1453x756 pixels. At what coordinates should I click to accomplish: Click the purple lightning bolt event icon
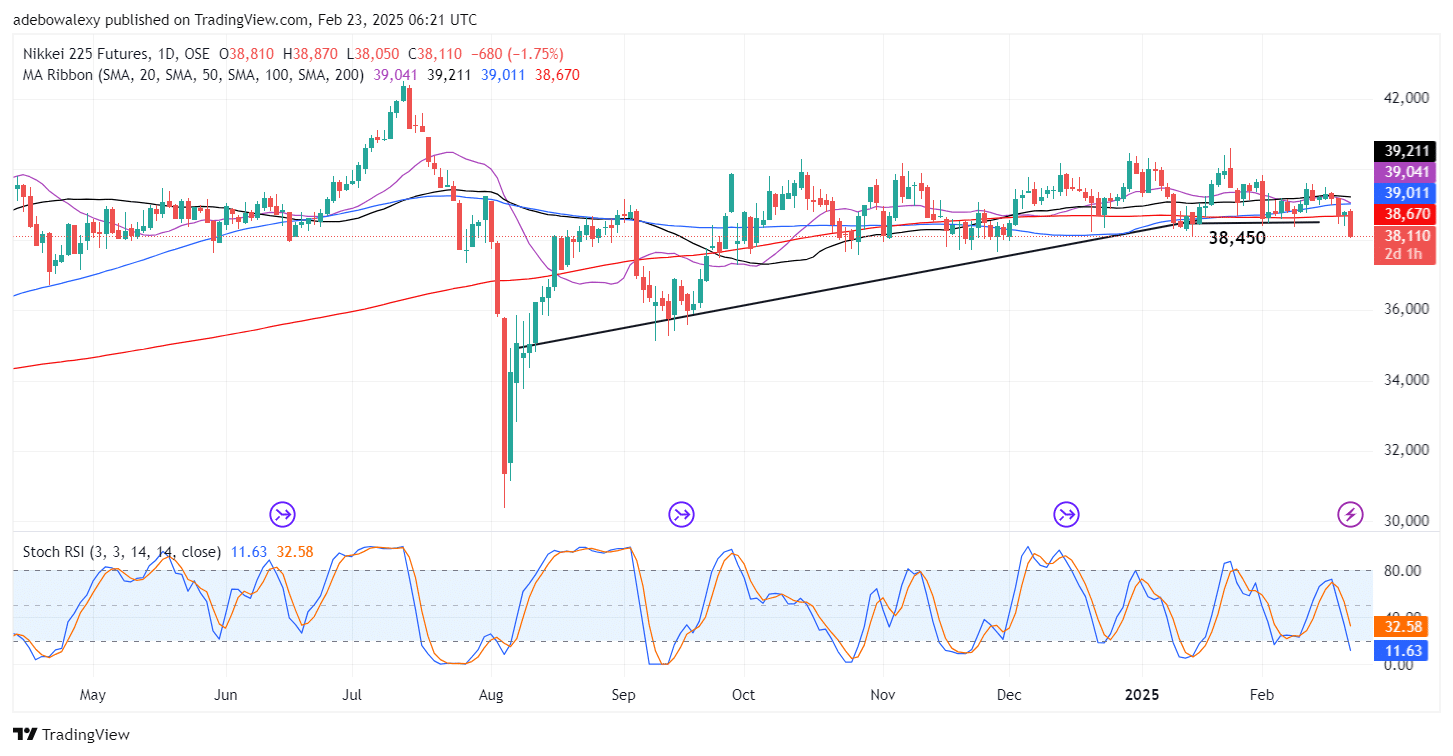coord(1351,515)
